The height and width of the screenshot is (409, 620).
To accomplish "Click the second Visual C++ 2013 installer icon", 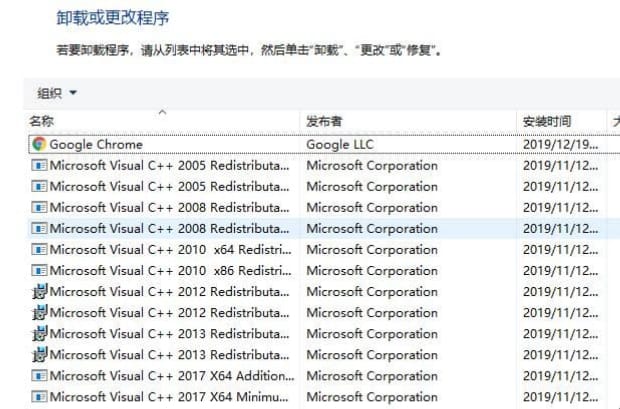I will coord(39,355).
